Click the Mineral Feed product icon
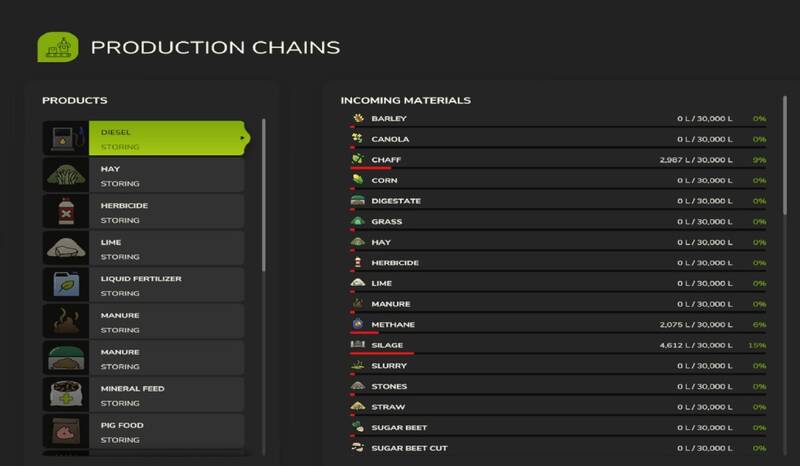Viewport: 800px width, 466px height. coord(65,394)
